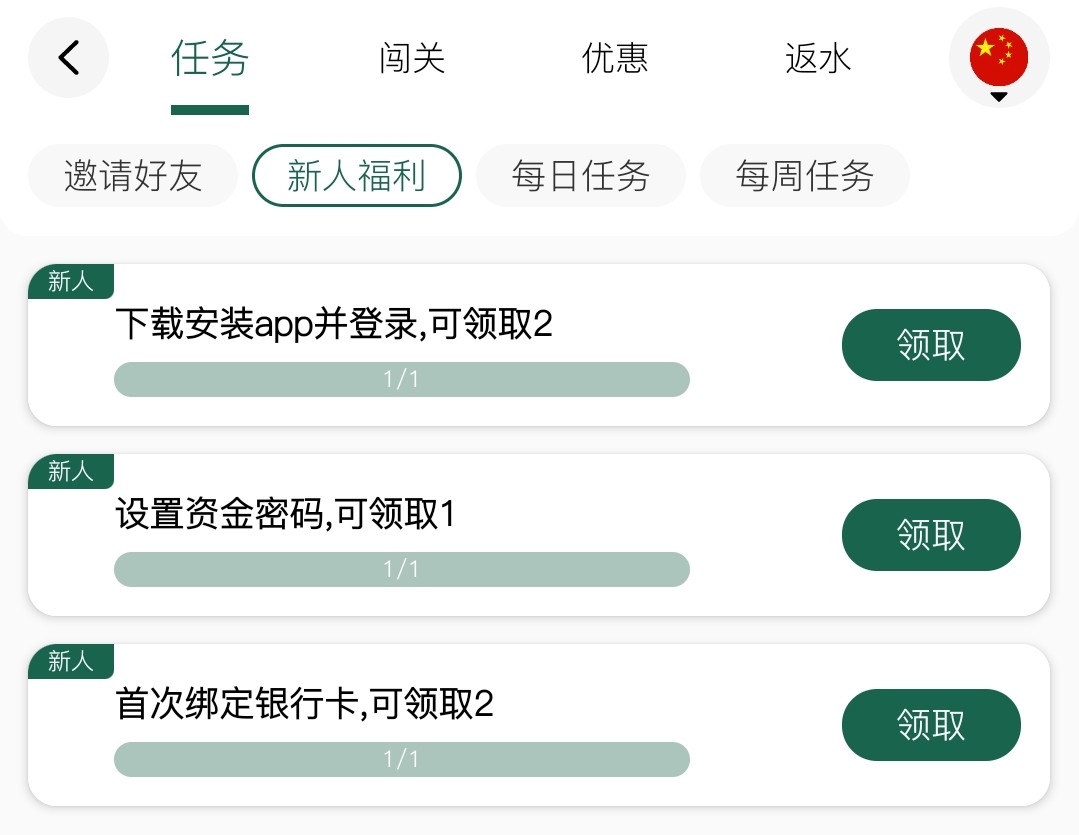Viewport: 1079px width, 835px height.
Task: Open the language dropdown arrow under flag
Action: point(998,97)
